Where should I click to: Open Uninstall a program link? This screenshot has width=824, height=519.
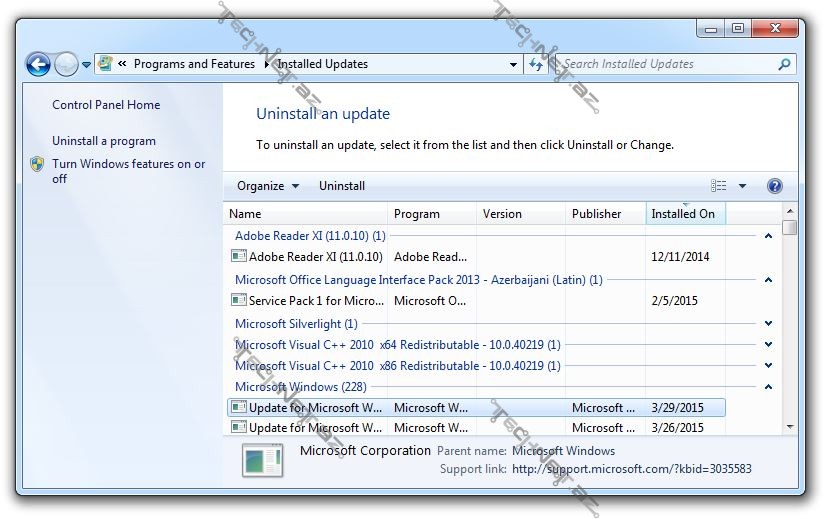click(104, 141)
